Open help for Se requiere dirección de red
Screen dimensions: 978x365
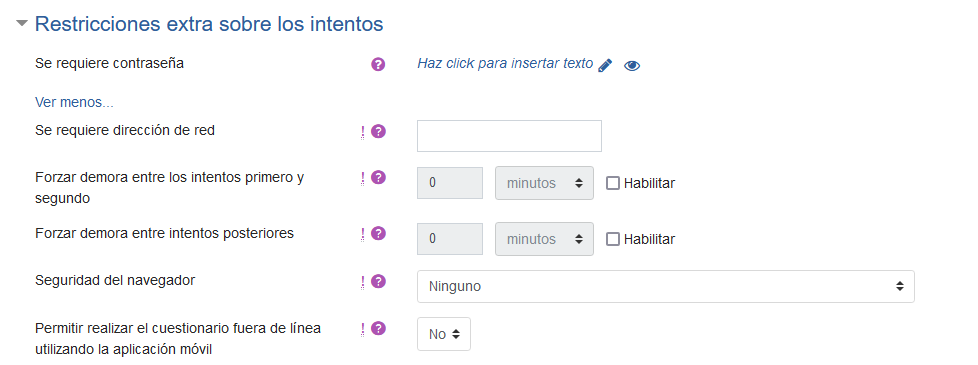tap(378, 132)
